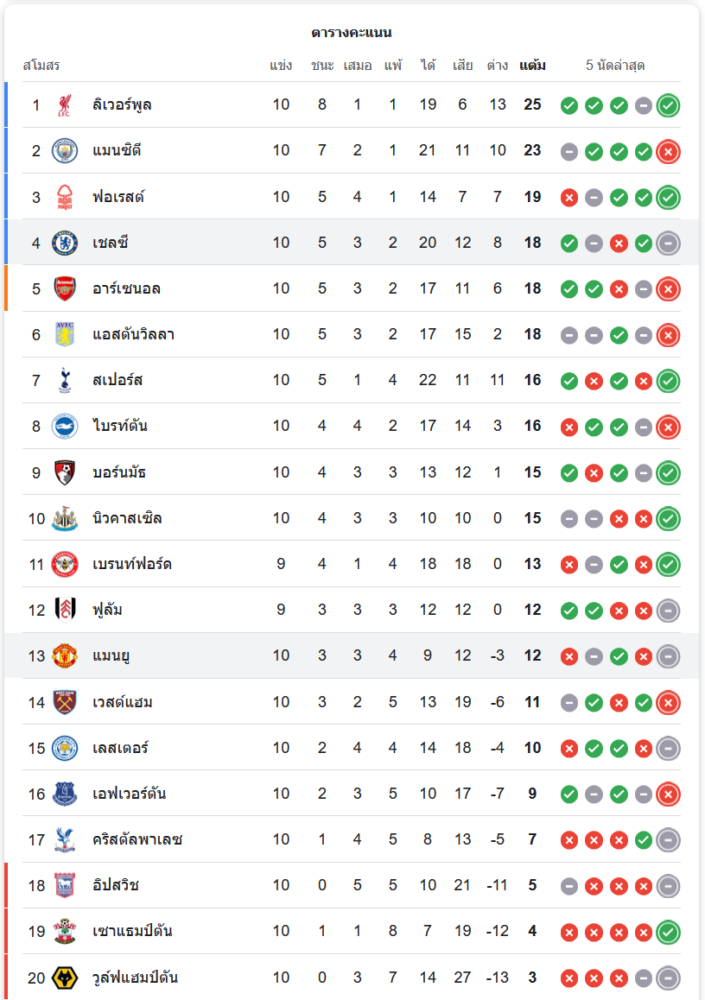Click the Manchester City crest icon
Screen dimensions: 705x1000
(64, 151)
